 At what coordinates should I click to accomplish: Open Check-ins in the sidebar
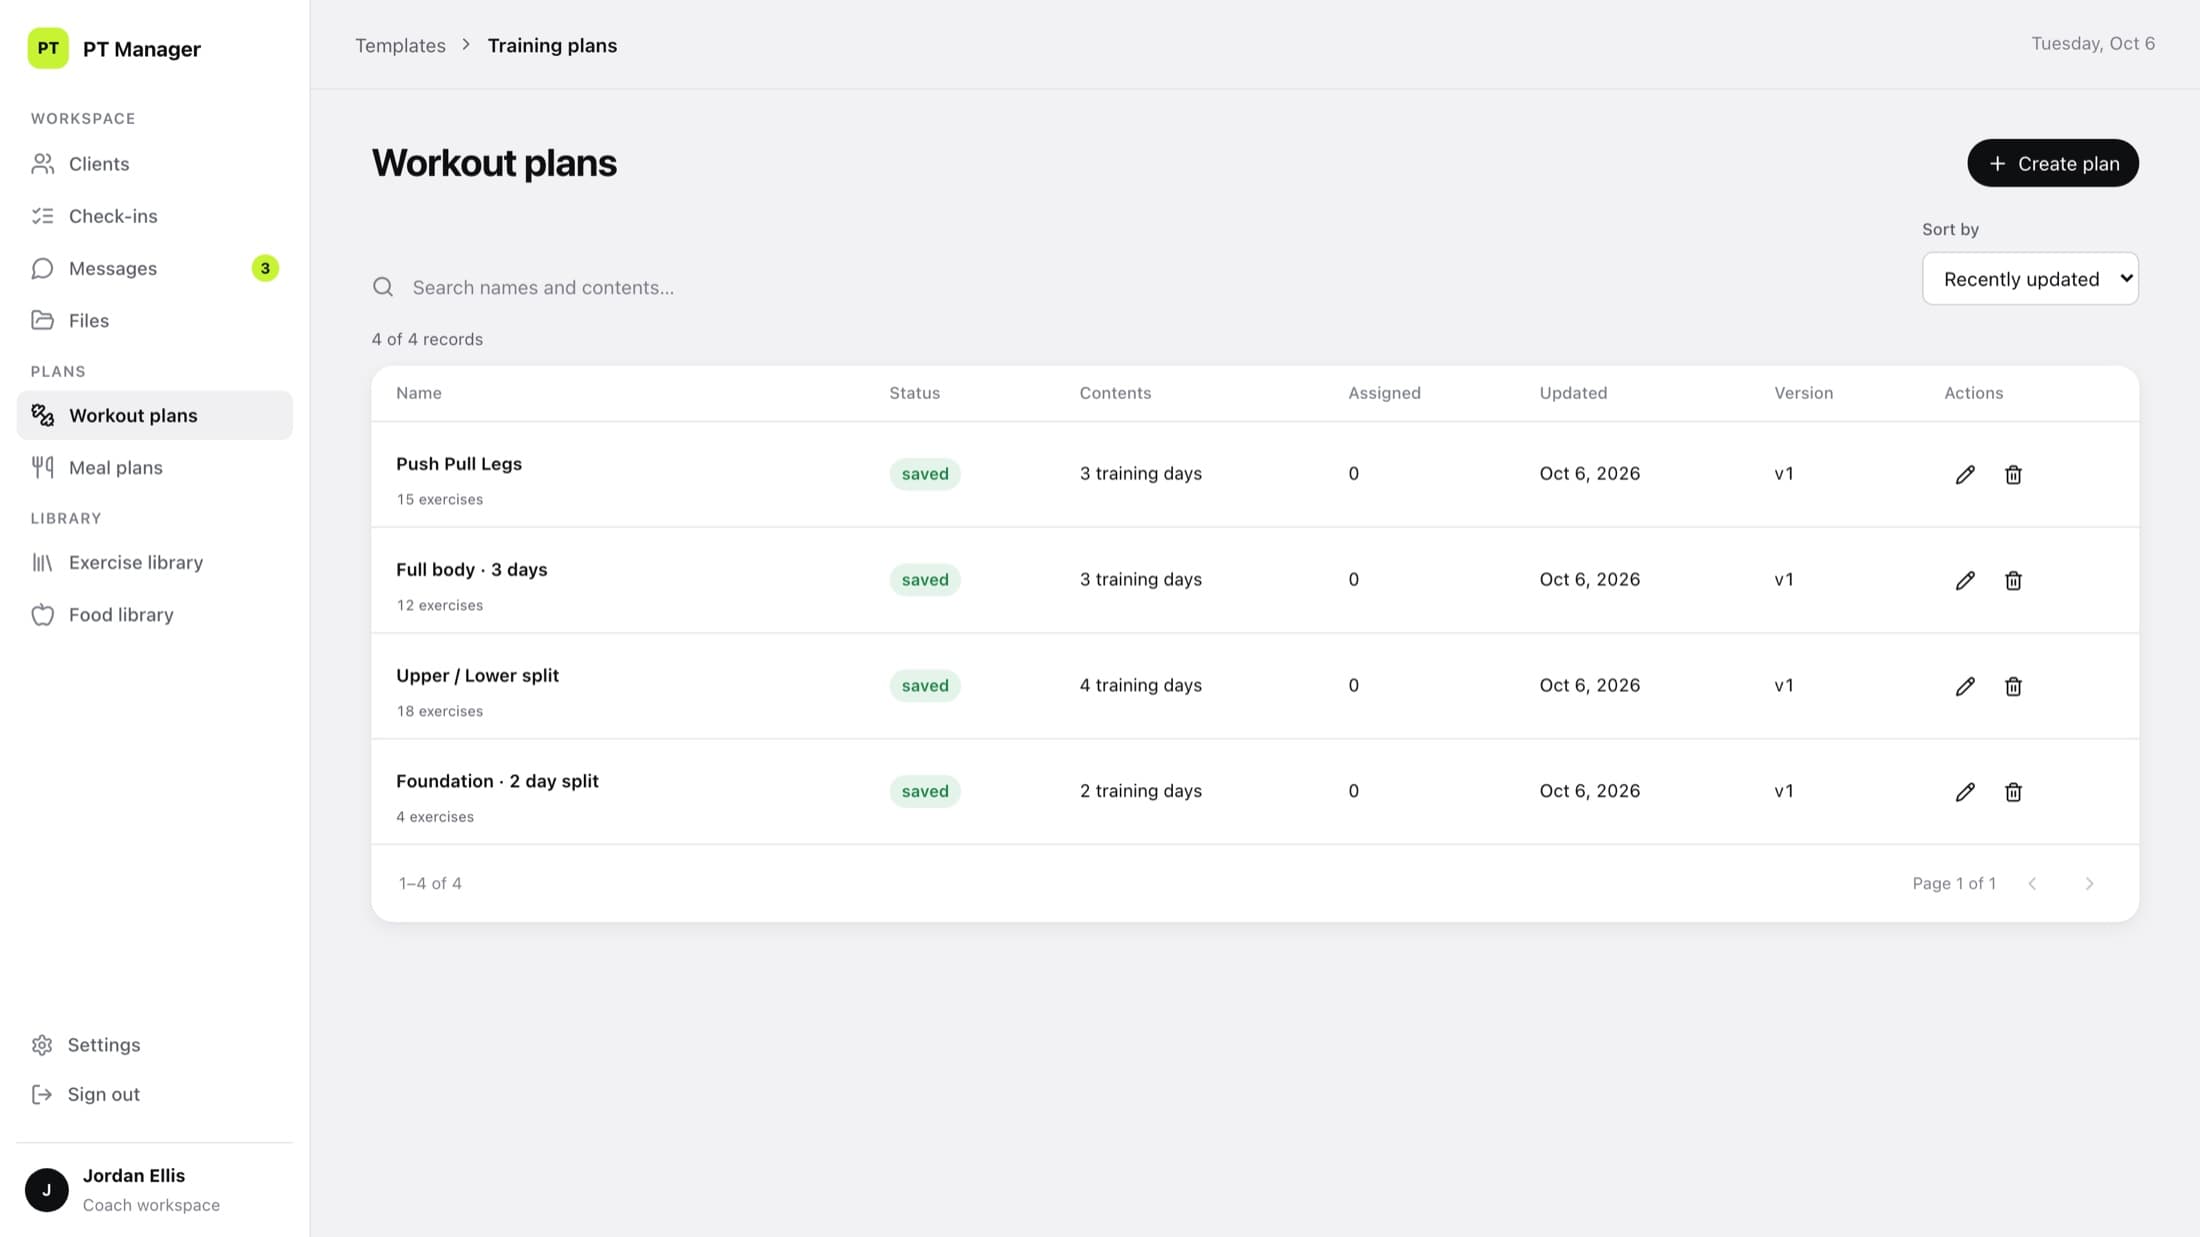point(155,216)
